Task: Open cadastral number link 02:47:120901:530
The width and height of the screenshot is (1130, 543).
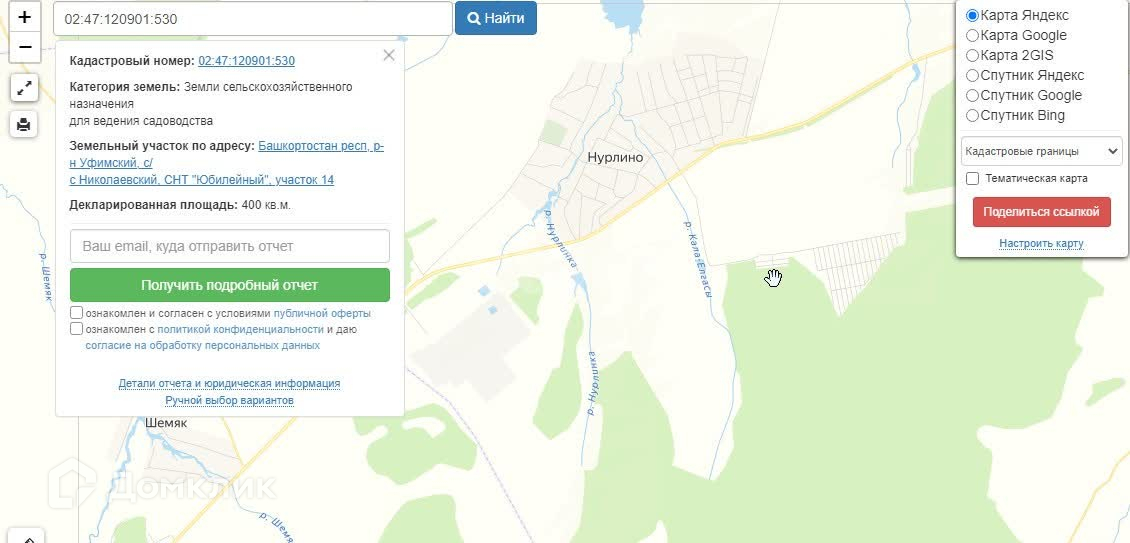Action: pyautogui.click(x=246, y=61)
